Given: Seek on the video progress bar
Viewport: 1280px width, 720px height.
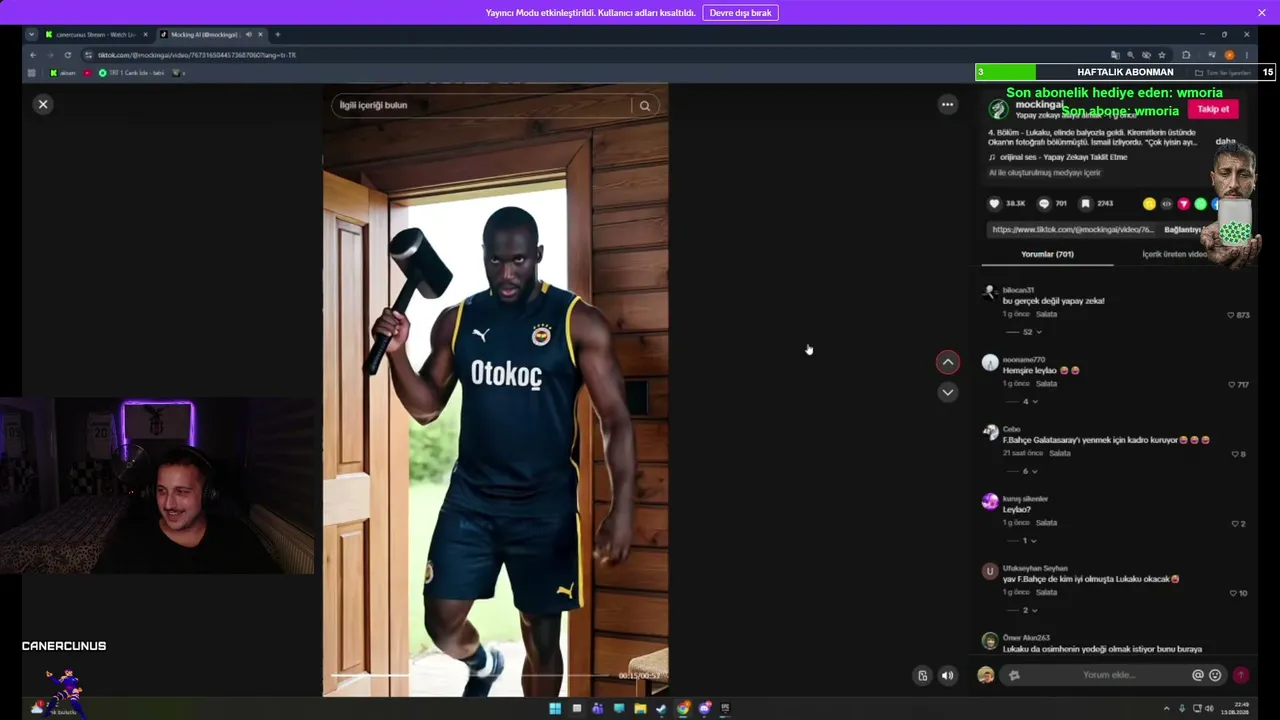Looking at the screenshot, I should coord(470,675).
